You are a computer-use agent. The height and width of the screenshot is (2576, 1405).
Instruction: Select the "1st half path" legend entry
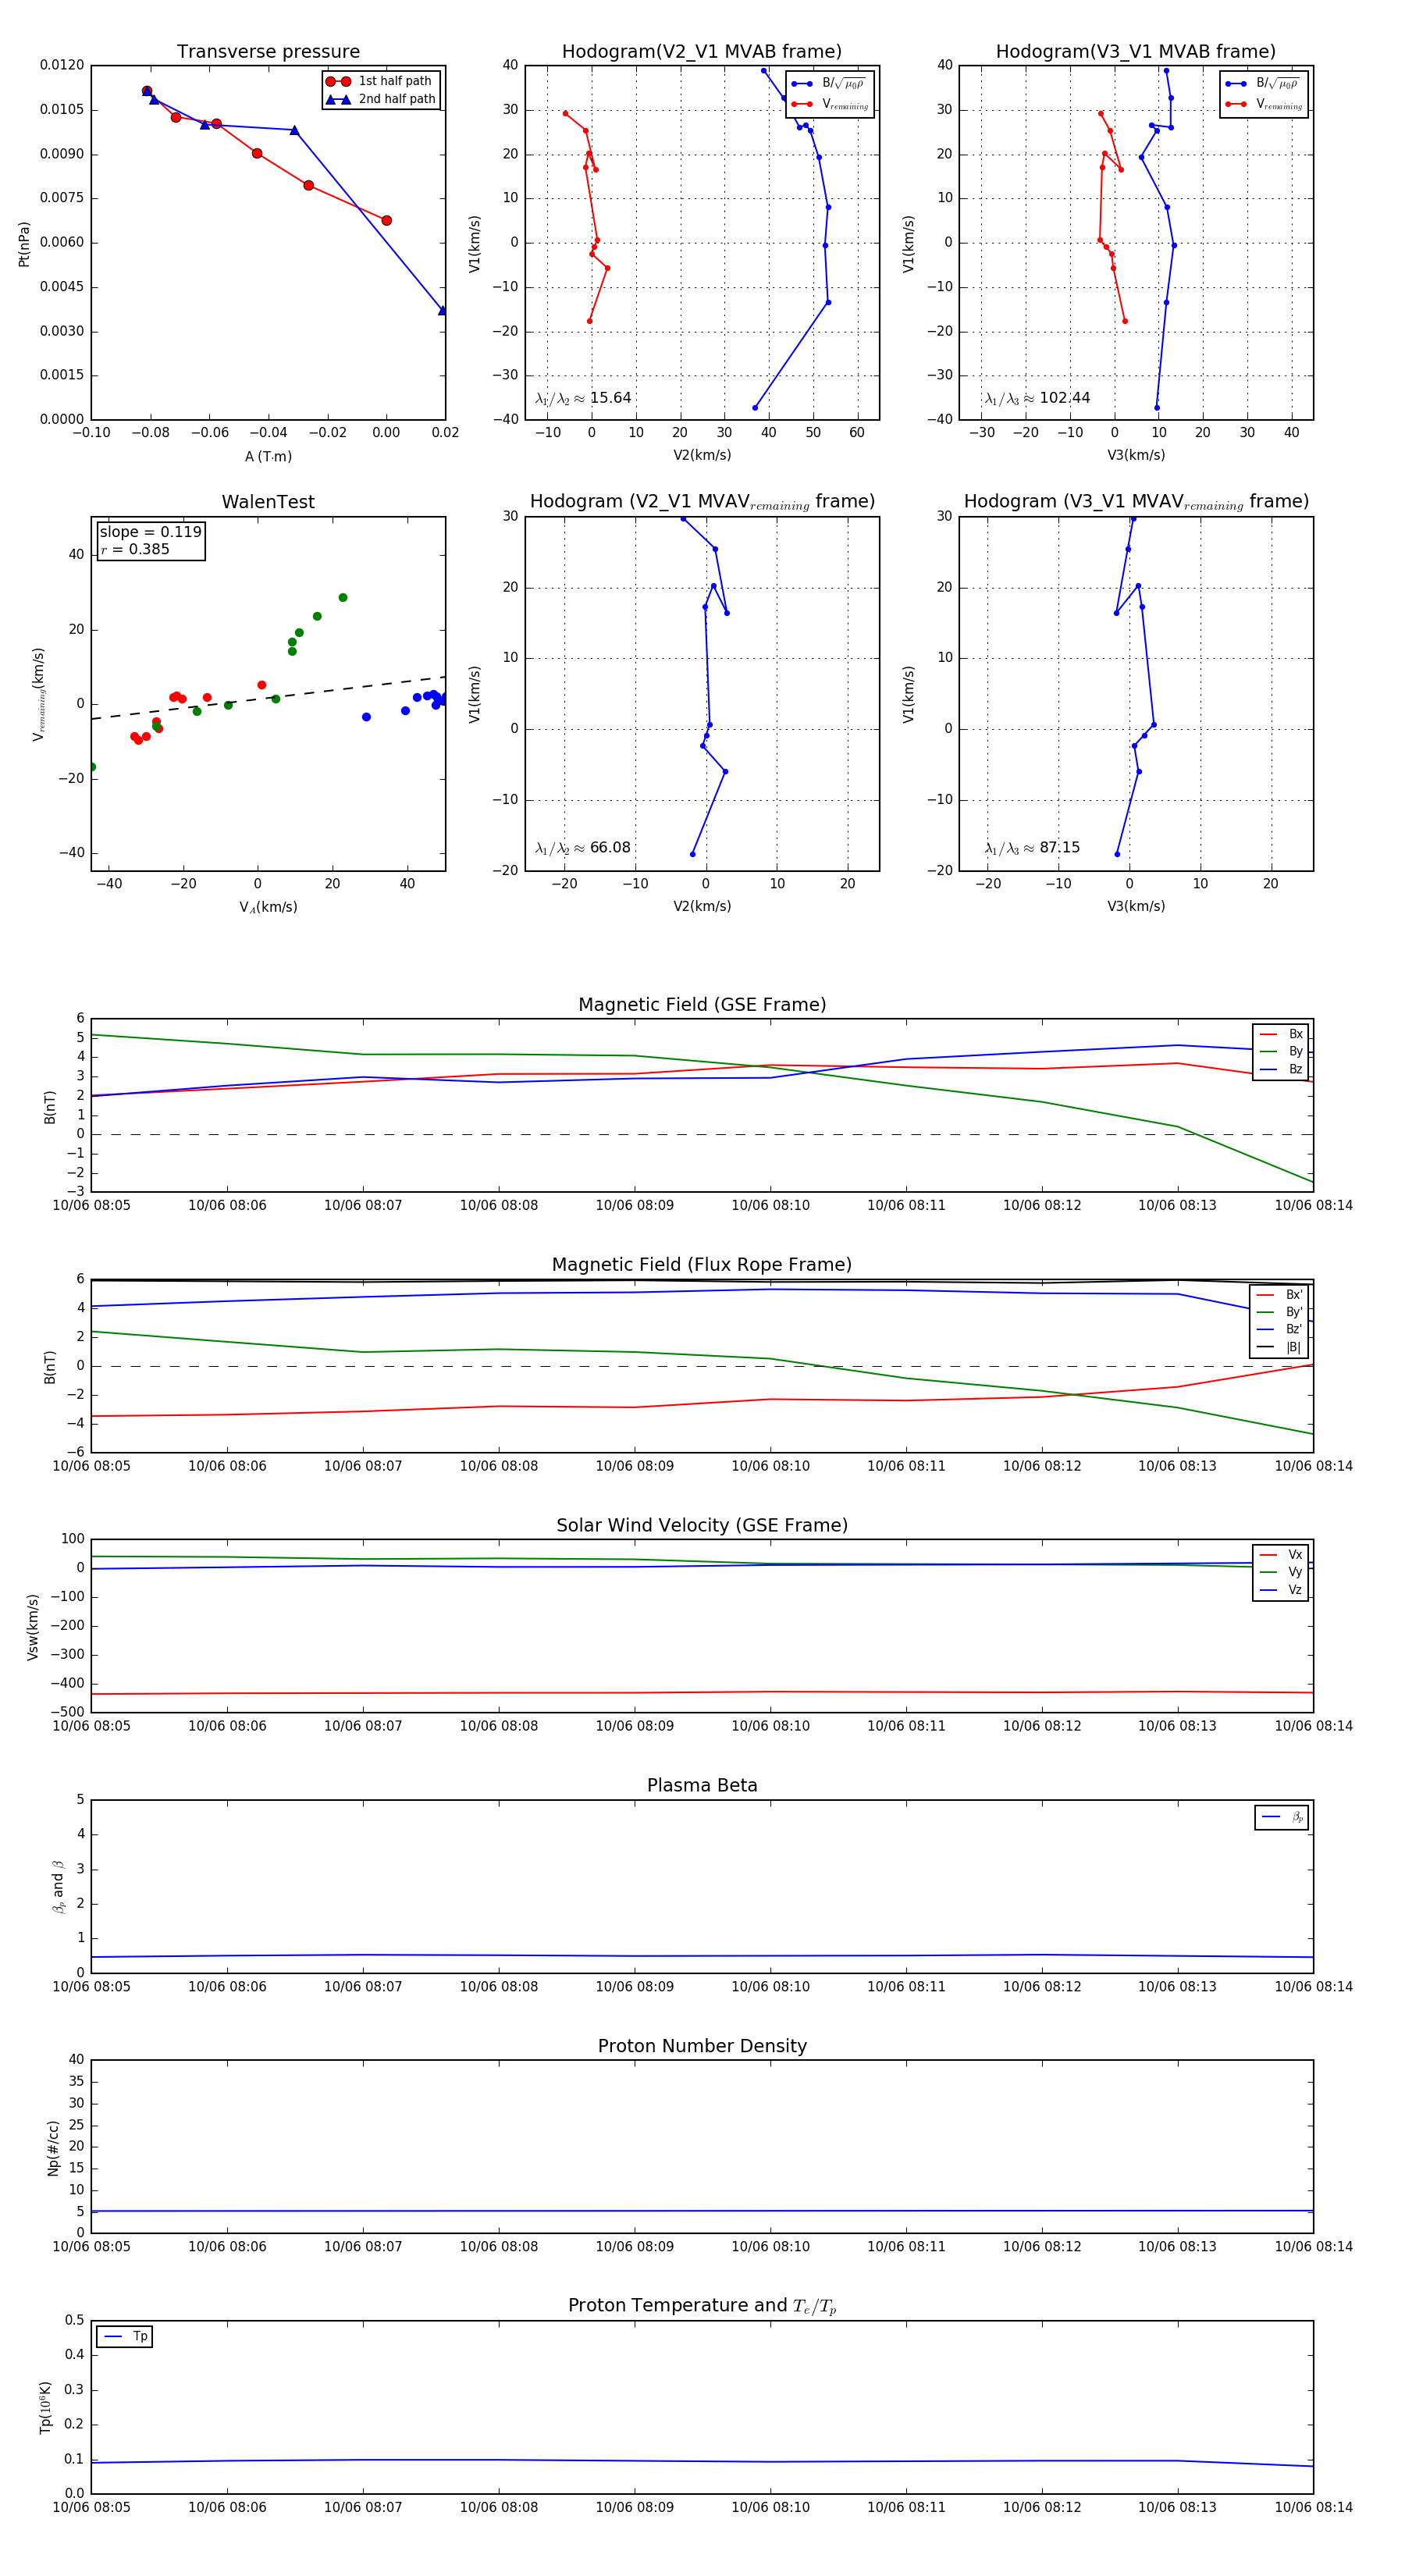tap(381, 81)
